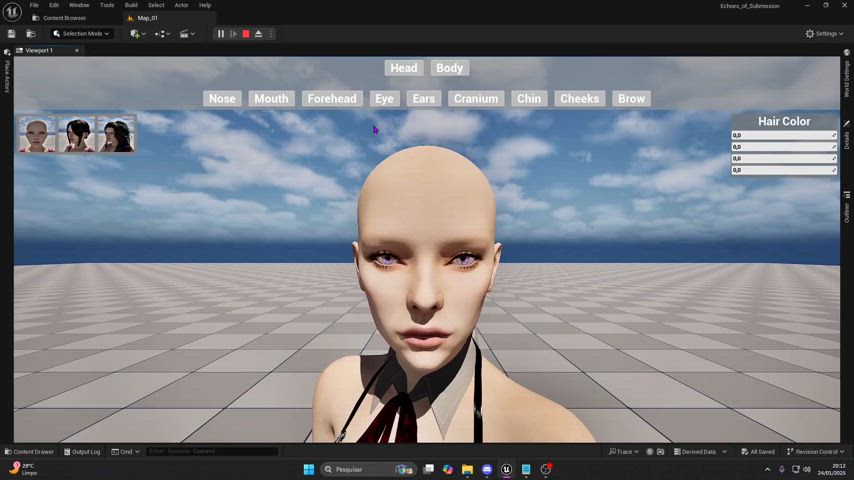Click the Eject from player icon
Image resolution: width=854 pixels, height=480 pixels.
click(x=259, y=34)
